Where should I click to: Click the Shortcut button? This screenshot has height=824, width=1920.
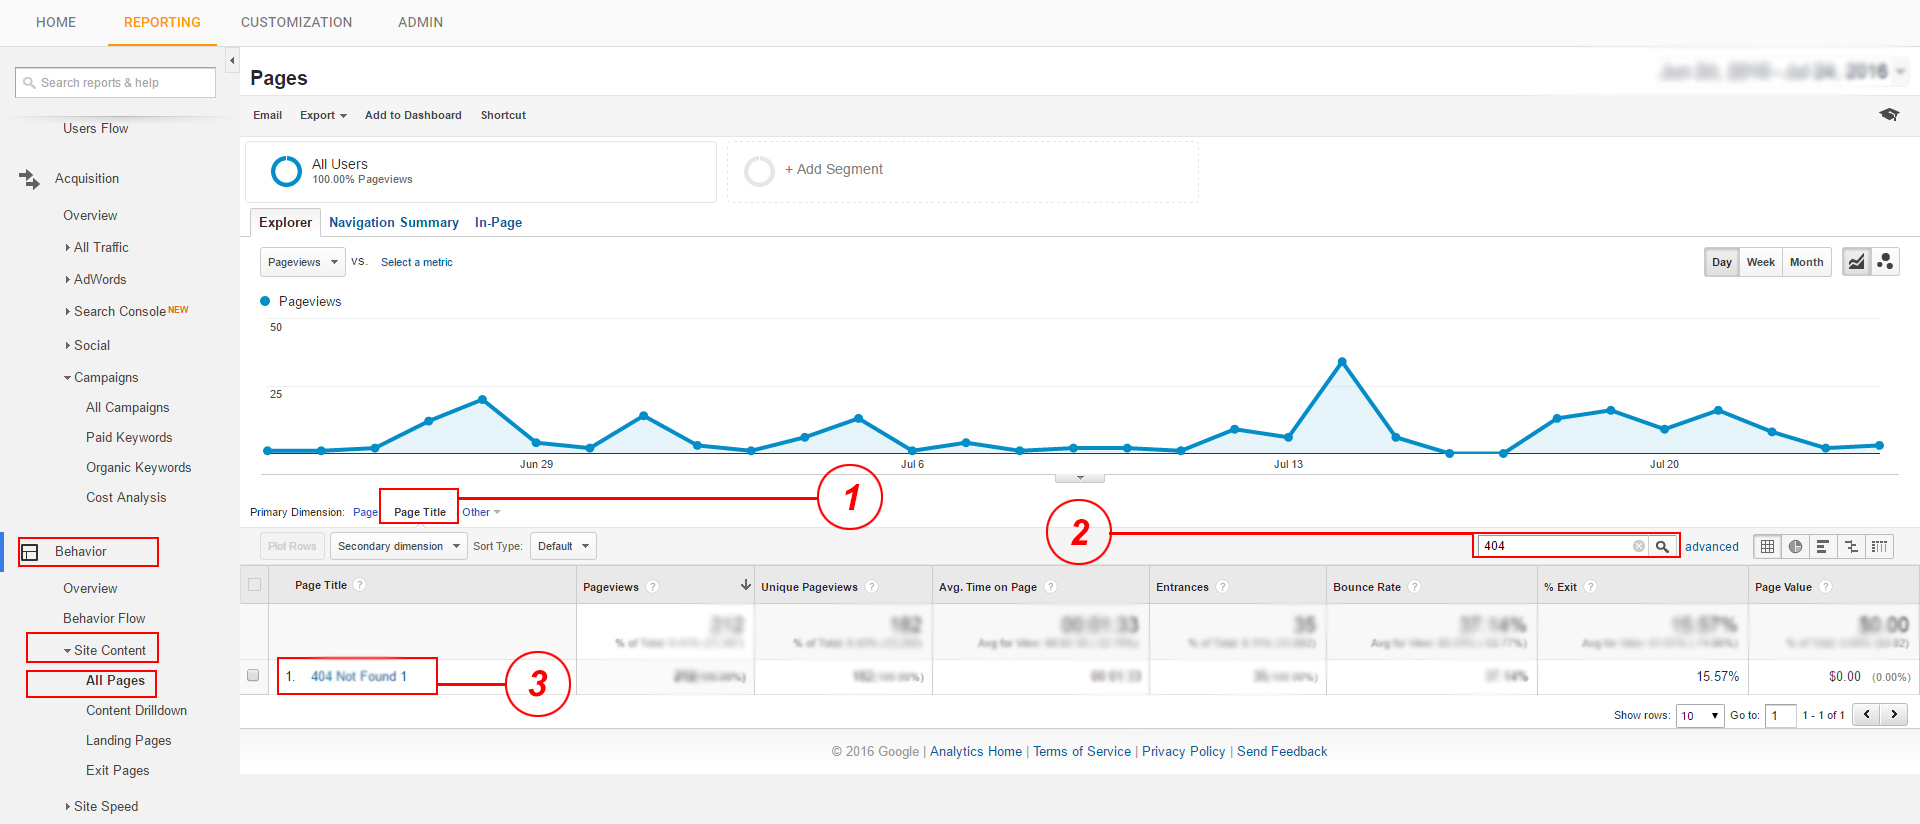503,115
